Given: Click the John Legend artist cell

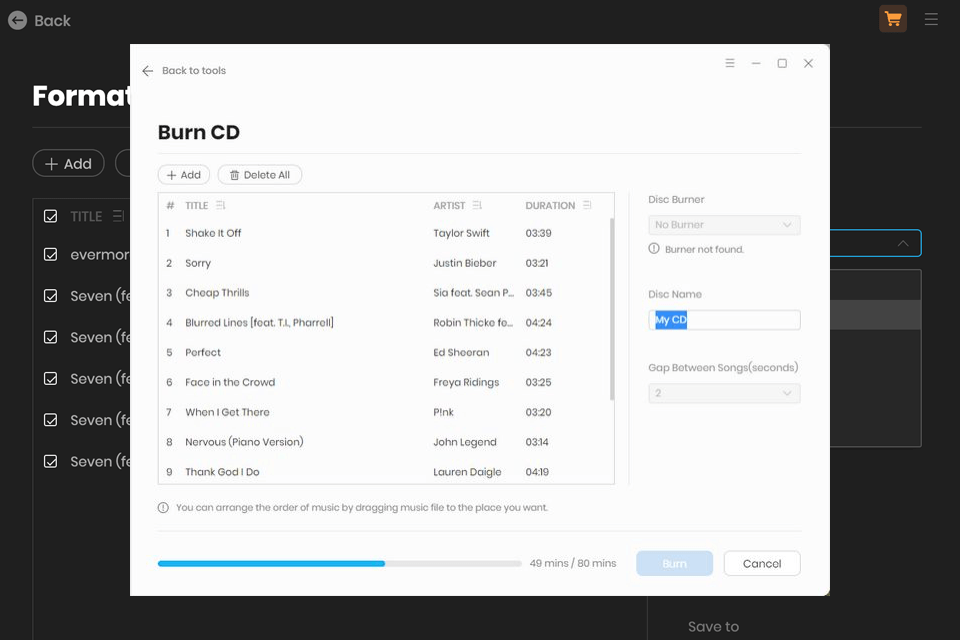Looking at the screenshot, I should coord(465,442).
